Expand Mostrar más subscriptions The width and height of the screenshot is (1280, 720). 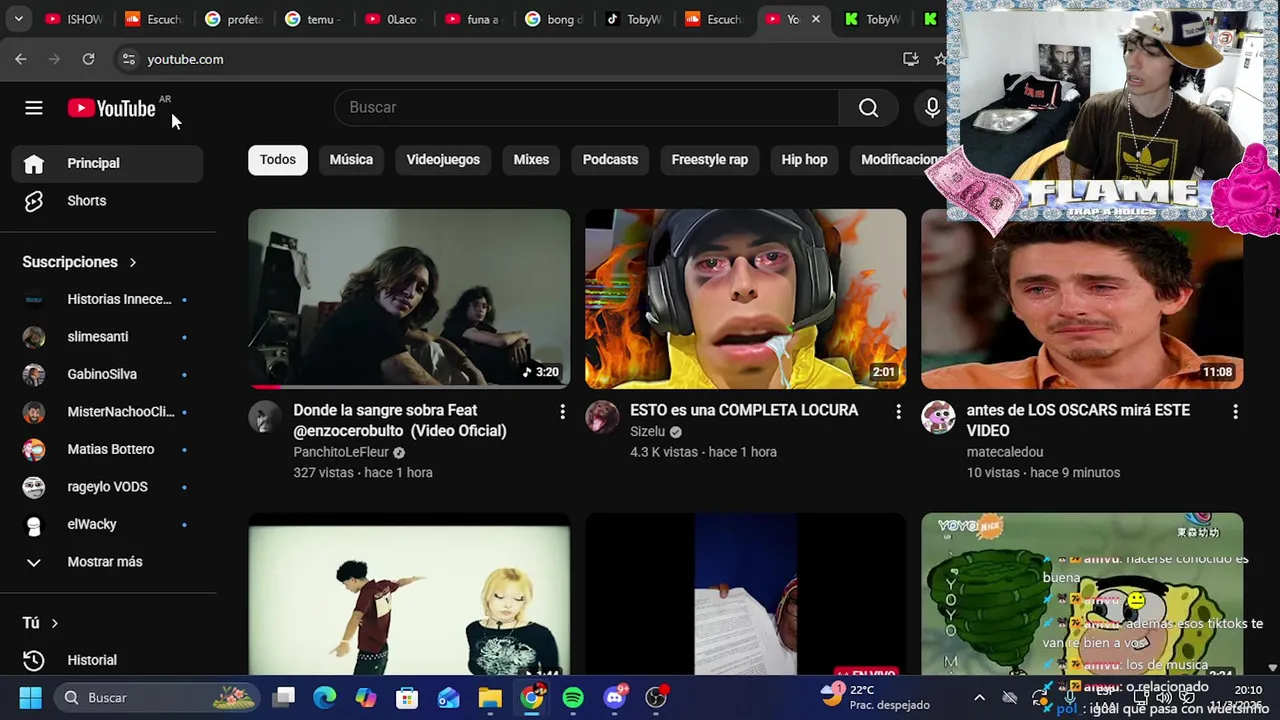[107, 562]
